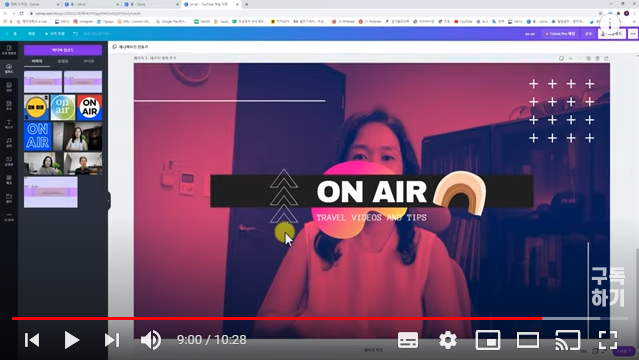Delete the current page
This screenshot has height=360, width=639.
(597, 59)
